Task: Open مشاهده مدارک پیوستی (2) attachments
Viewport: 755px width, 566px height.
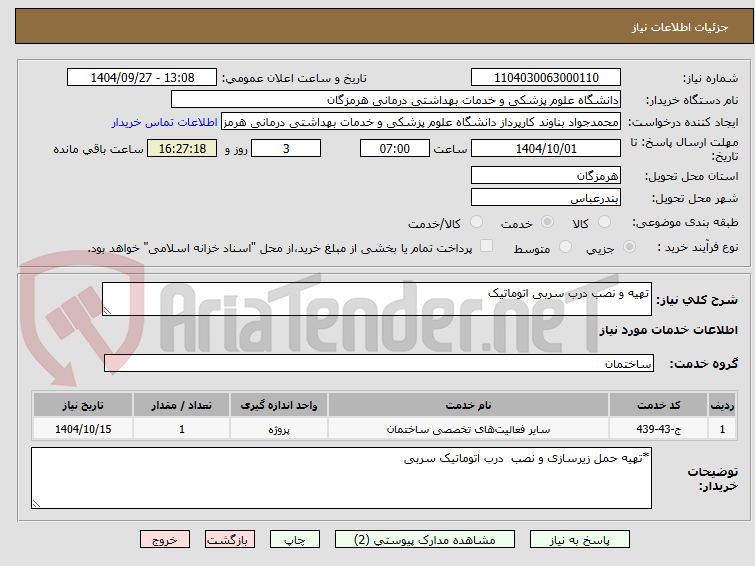Action: pyautogui.click(x=425, y=540)
